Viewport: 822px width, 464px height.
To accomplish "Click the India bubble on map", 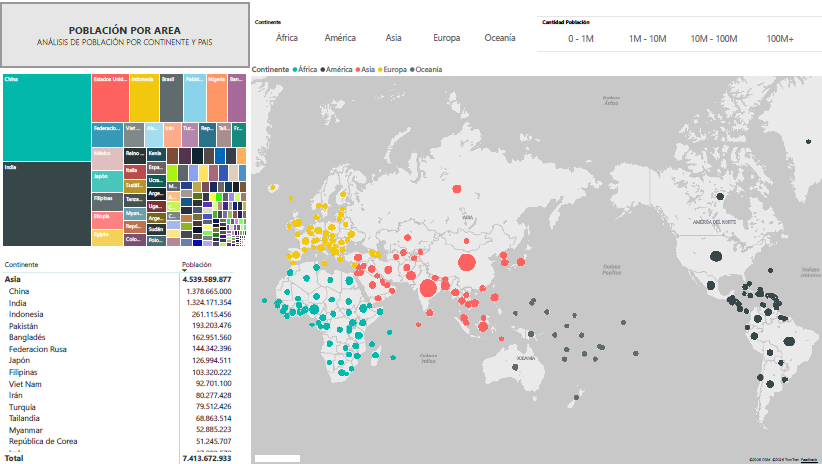I will point(428,288).
